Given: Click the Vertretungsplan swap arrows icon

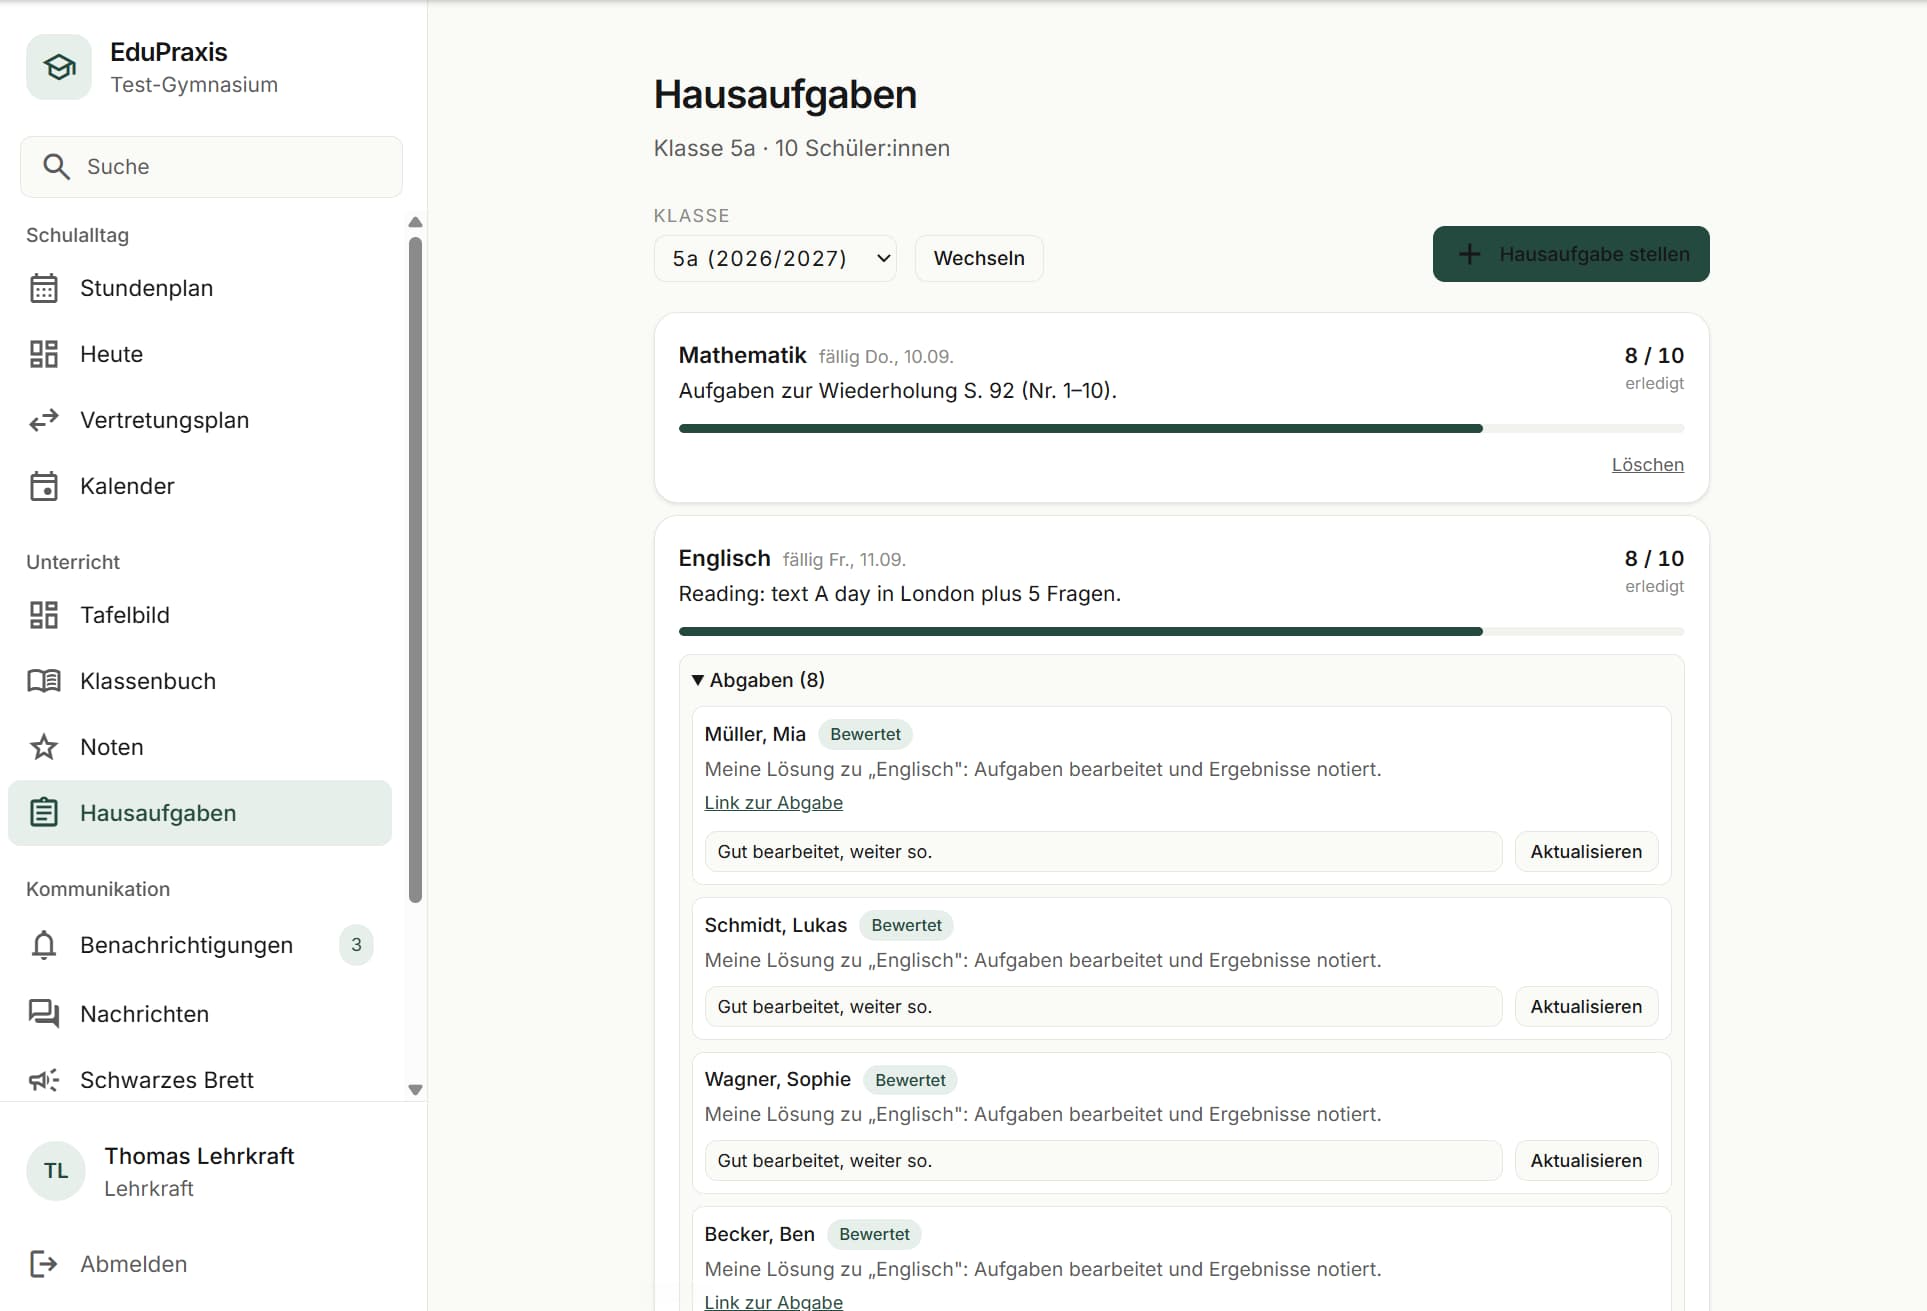Looking at the screenshot, I should pos(44,420).
